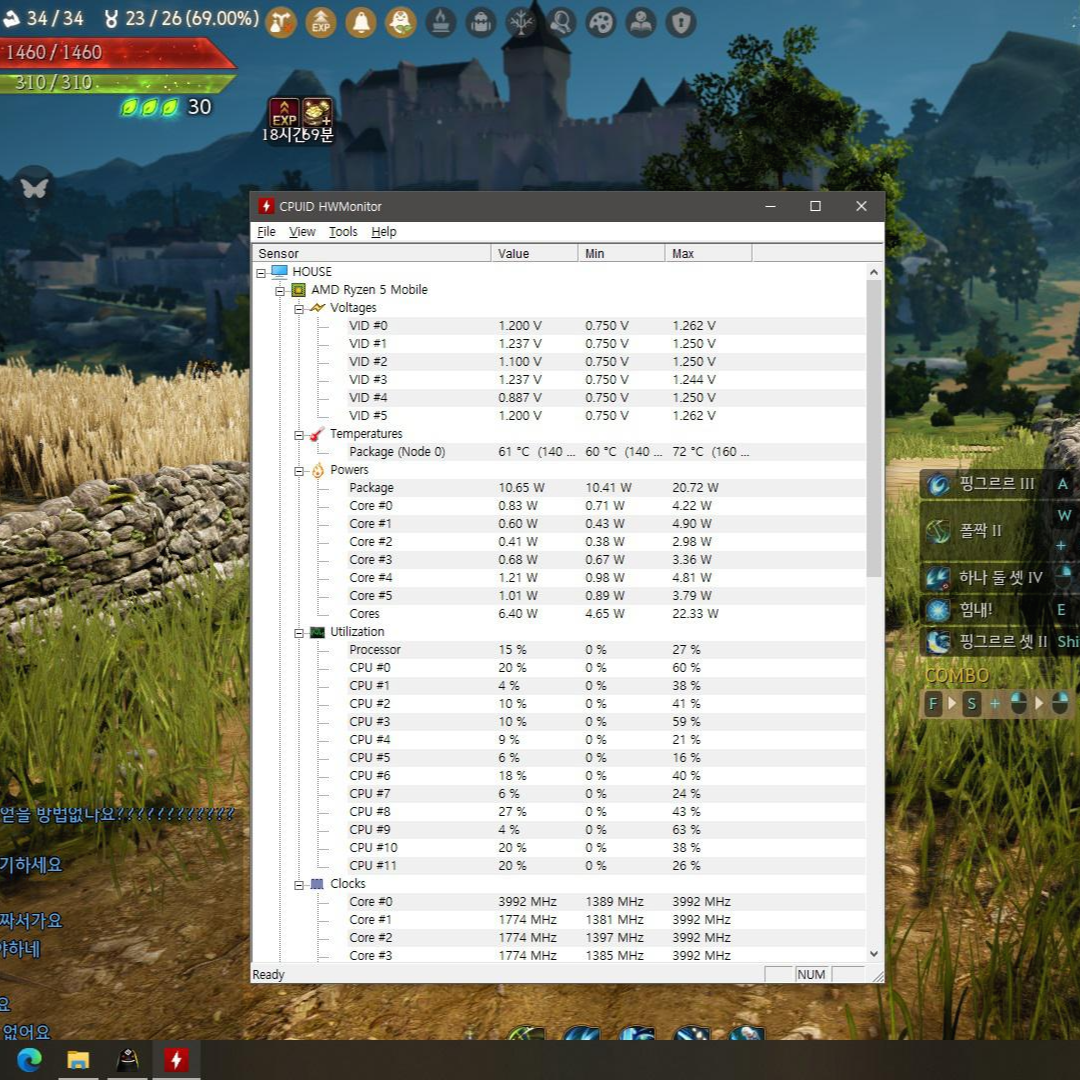This screenshot has height=1080, width=1080.
Task: Collapse the AMD Ryzen 5 Mobile node
Action: (280, 291)
